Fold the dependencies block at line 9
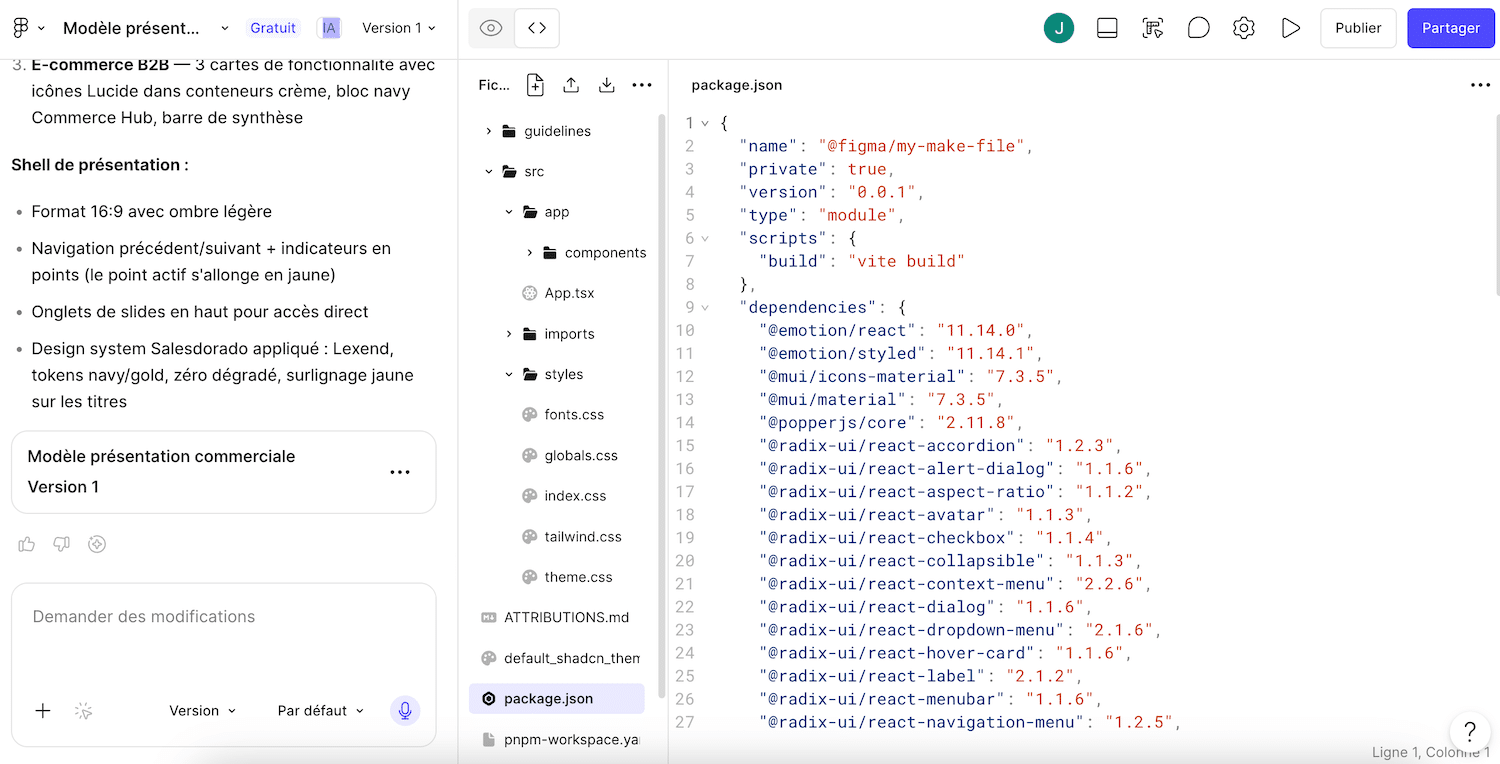The height and width of the screenshot is (764, 1500). coord(705,307)
